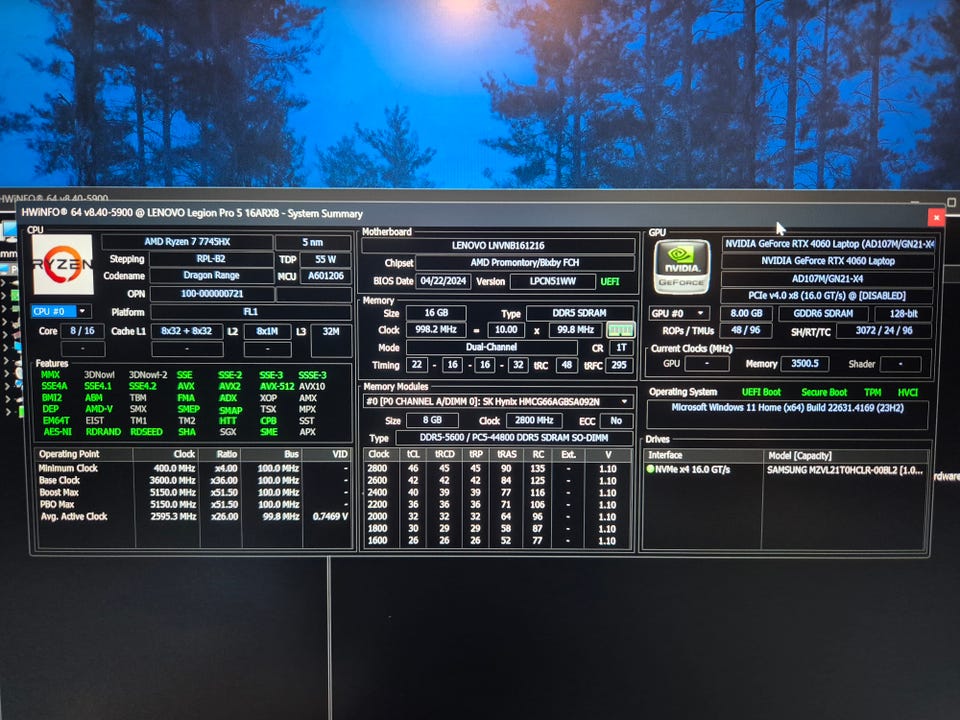Click the Dual-Channel mode field

coord(491,347)
